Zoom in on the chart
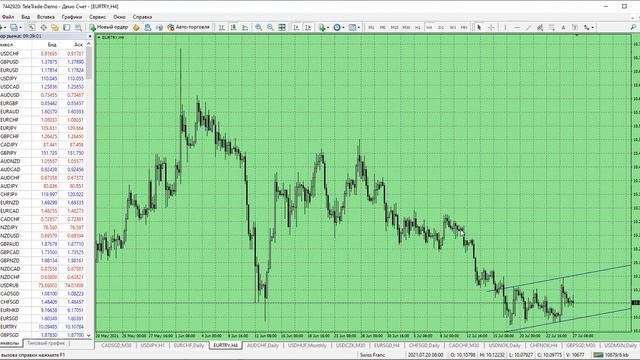The height and width of the screenshot is (360, 640). 258,27
